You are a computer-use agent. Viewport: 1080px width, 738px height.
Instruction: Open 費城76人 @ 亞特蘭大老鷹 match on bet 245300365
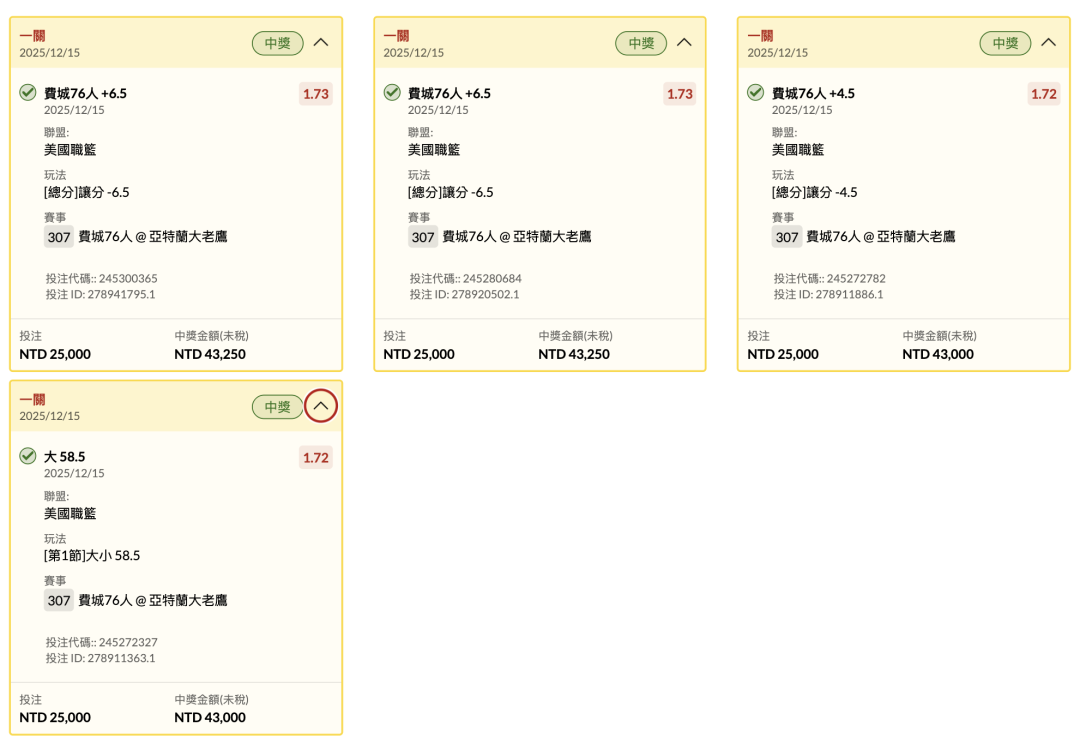[152, 237]
